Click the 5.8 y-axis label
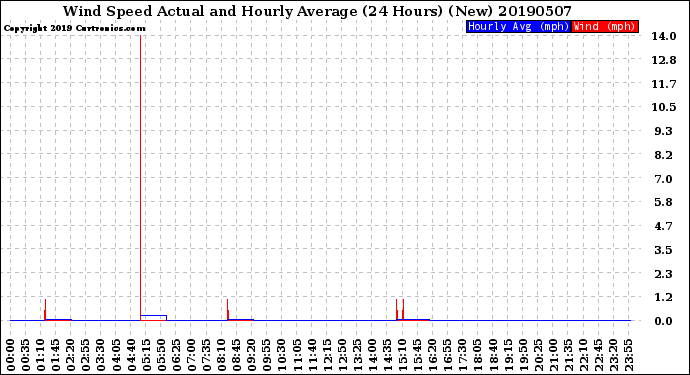This screenshot has width=690, height=375. point(664,202)
